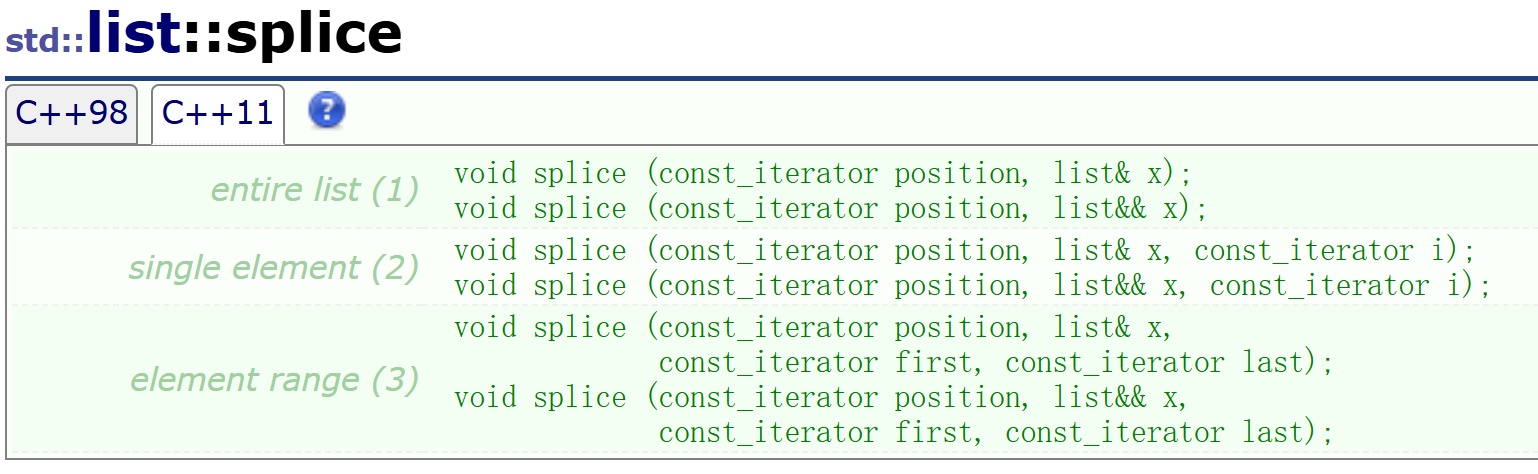Select the C++11 tab
1538x474 pixels.
pyautogui.click(x=217, y=114)
